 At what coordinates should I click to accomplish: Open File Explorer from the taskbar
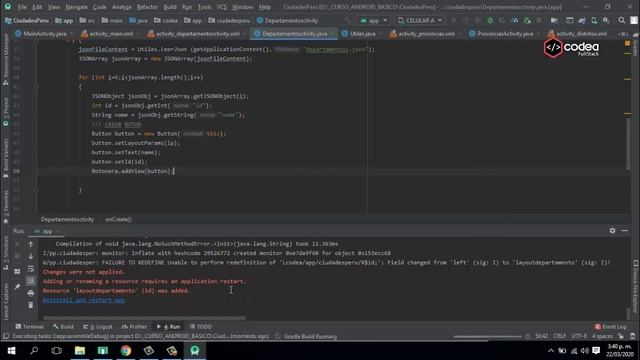(x=80, y=351)
